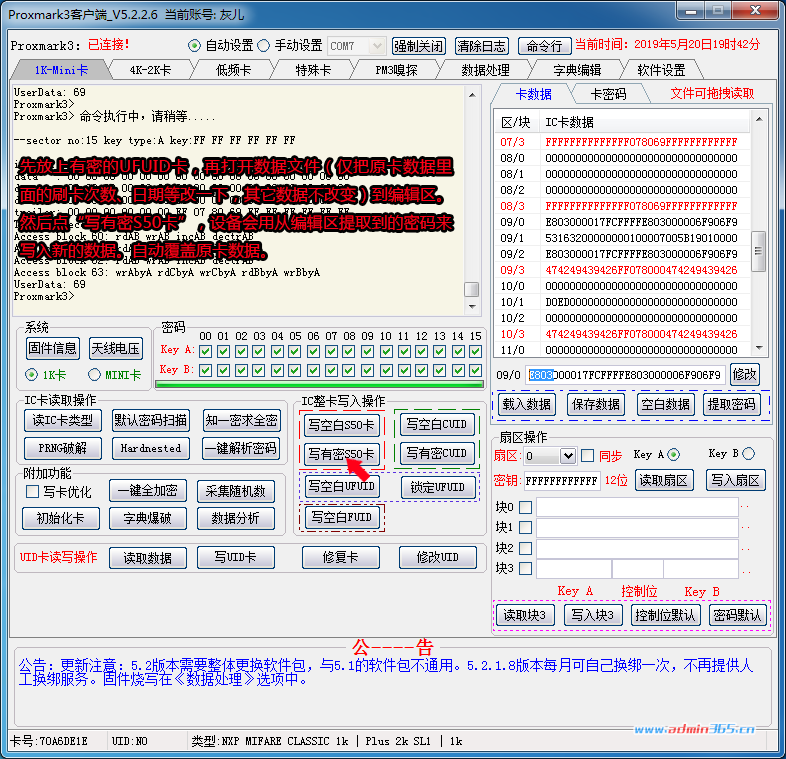Viewport: 786px width, 759px height.
Task: Click the 控制位默认 button
Action: coord(665,615)
